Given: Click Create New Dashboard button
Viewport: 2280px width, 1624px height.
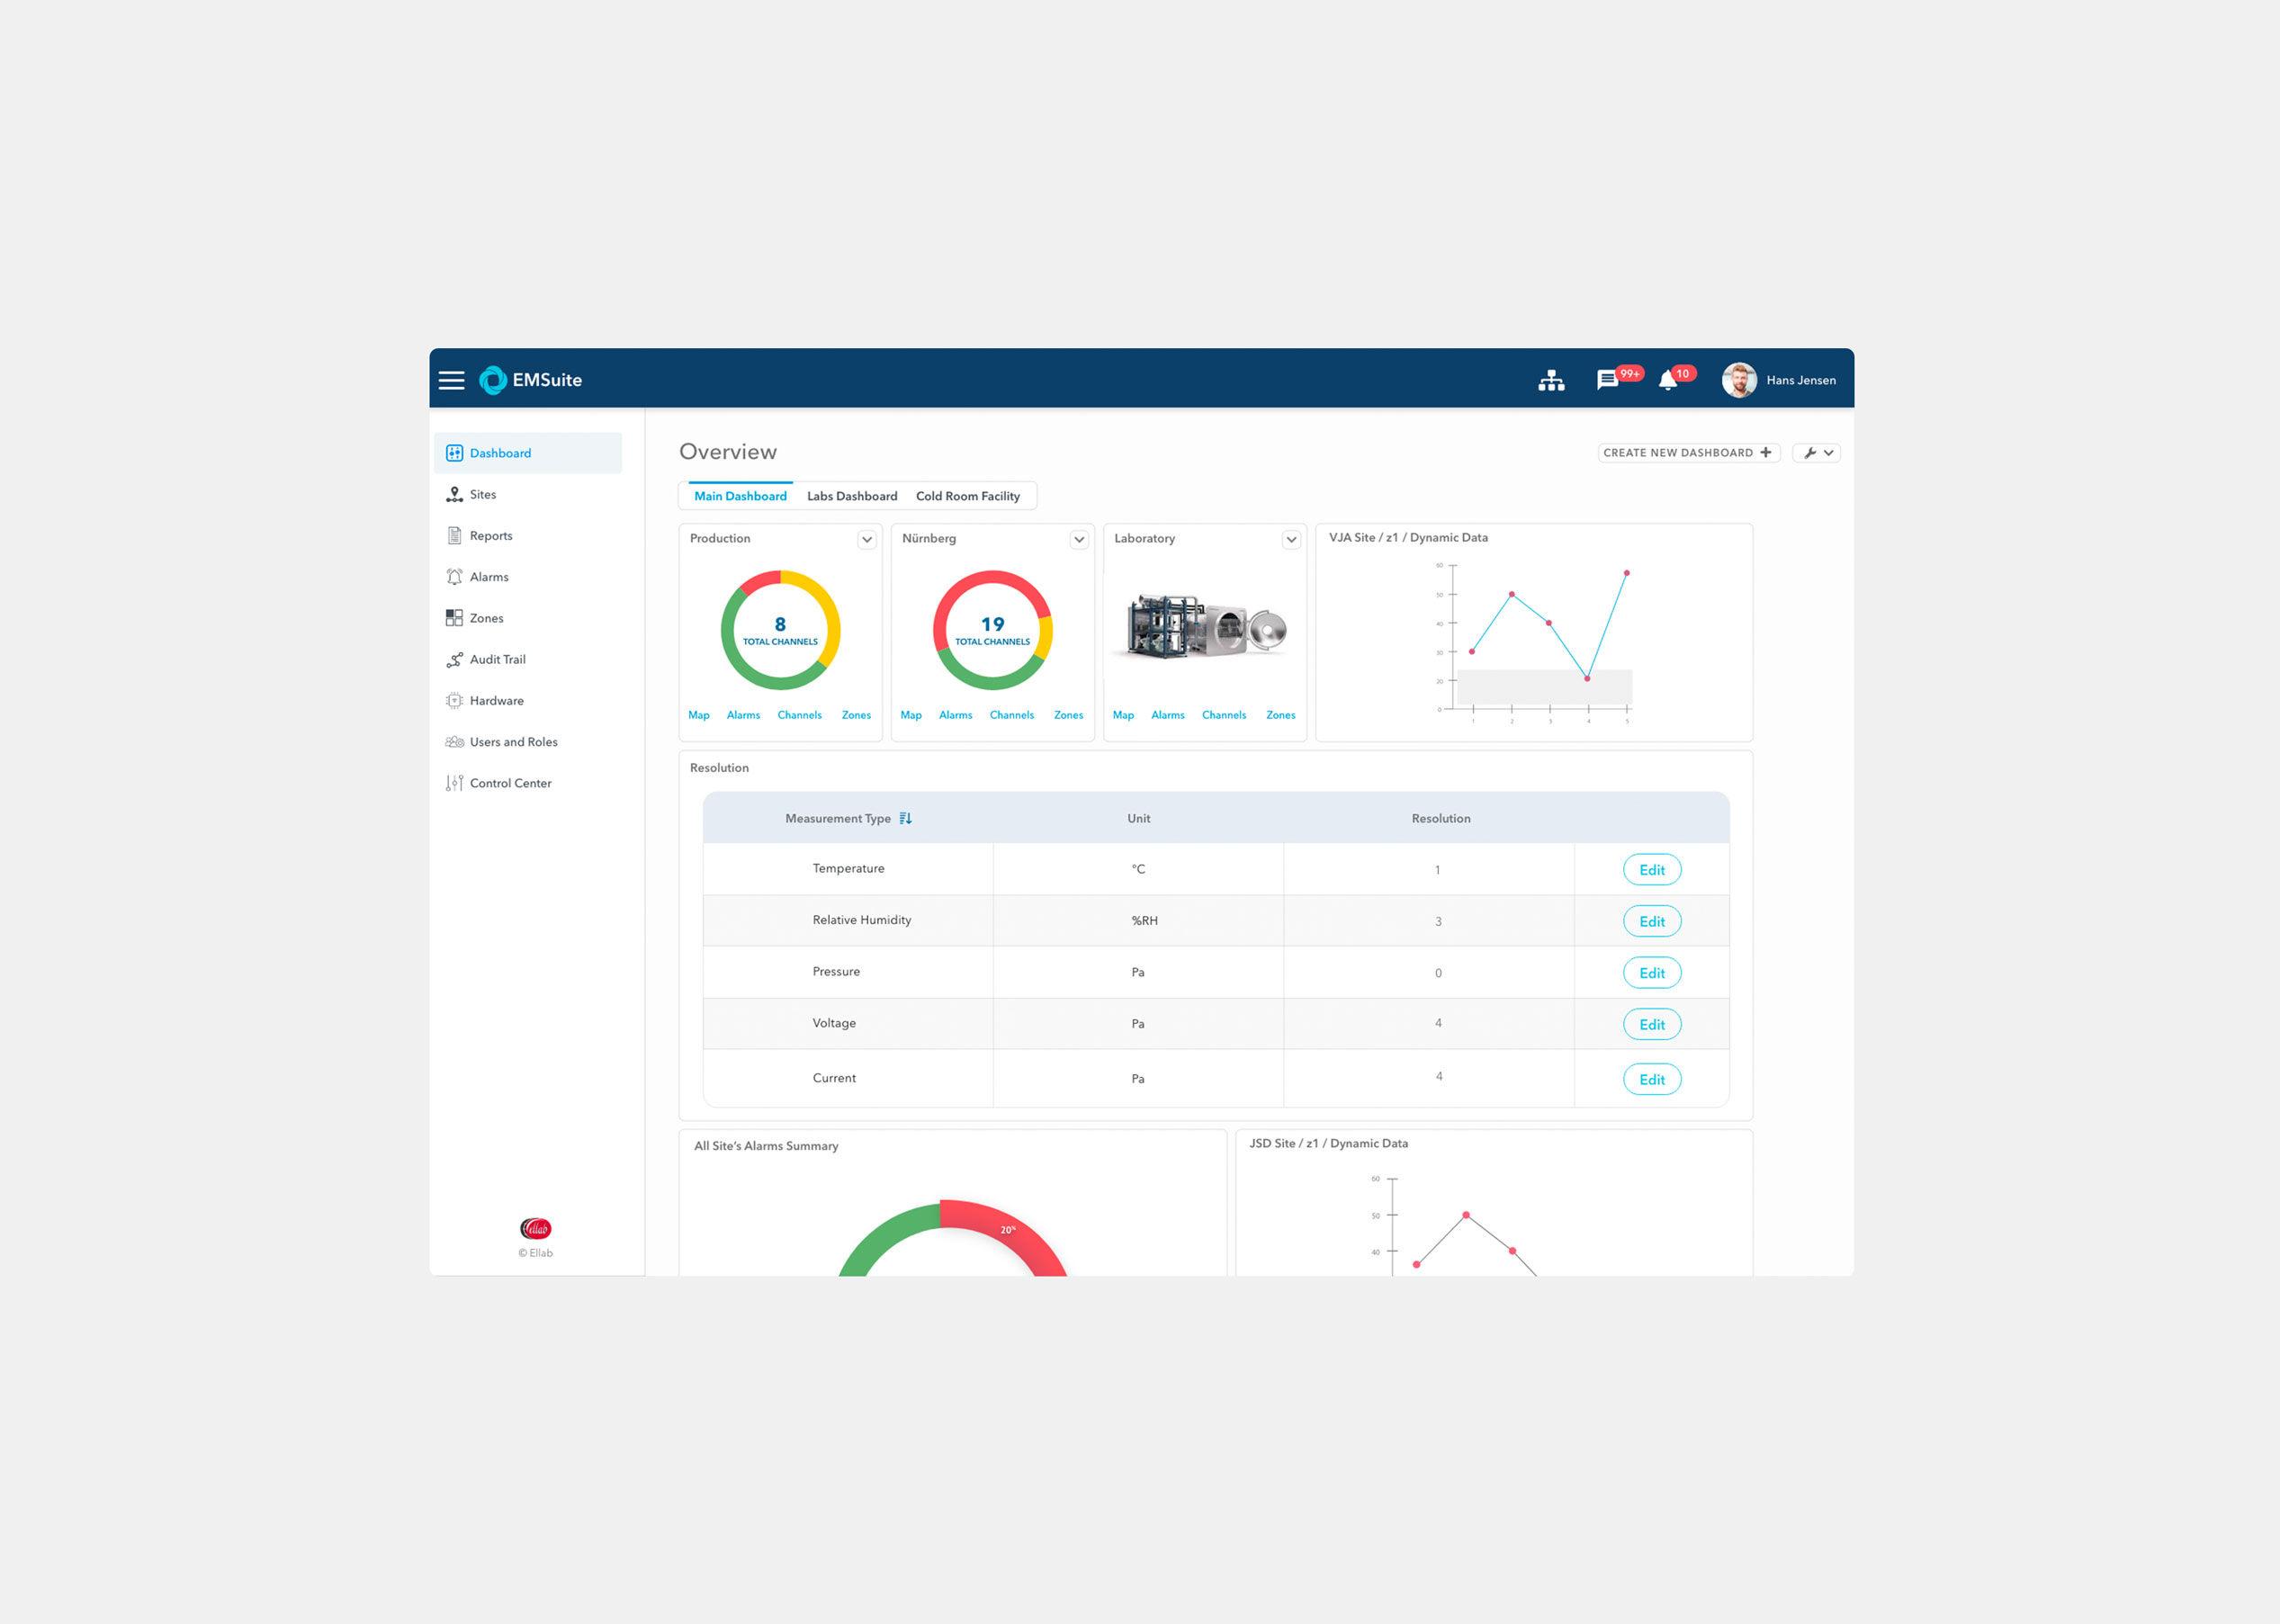Looking at the screenshot, I should (x=1687, y=453).
